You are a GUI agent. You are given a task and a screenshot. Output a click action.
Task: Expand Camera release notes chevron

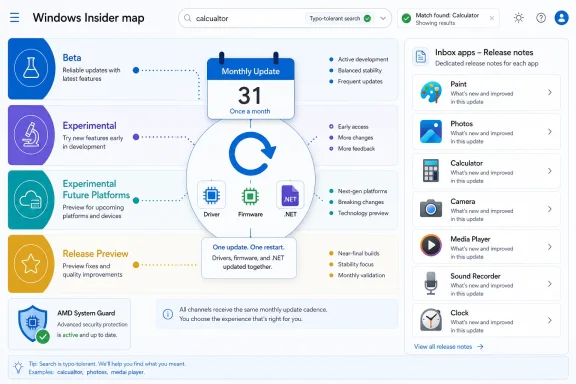pos(550,209)
